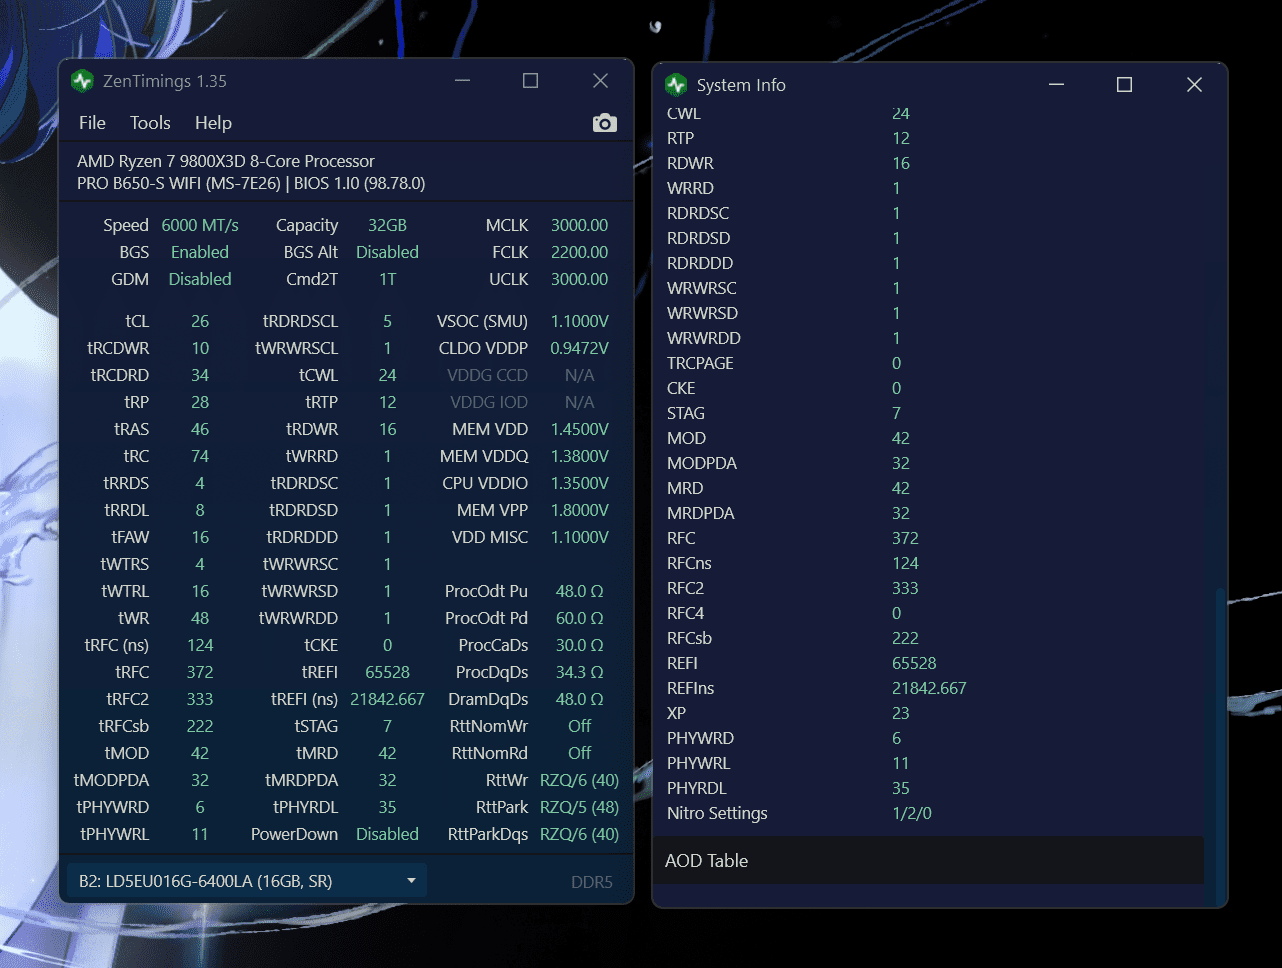This screenshot has width=1282, height=968.
Task: Open the Tools menu in ZenTimings
Action: tap(150, 123)
